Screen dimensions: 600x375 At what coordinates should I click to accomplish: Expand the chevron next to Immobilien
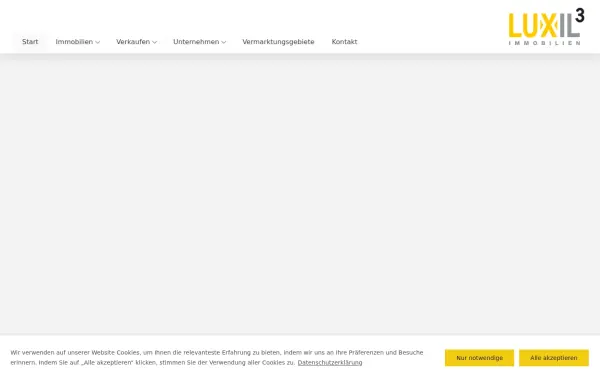[x=98, y=42]
